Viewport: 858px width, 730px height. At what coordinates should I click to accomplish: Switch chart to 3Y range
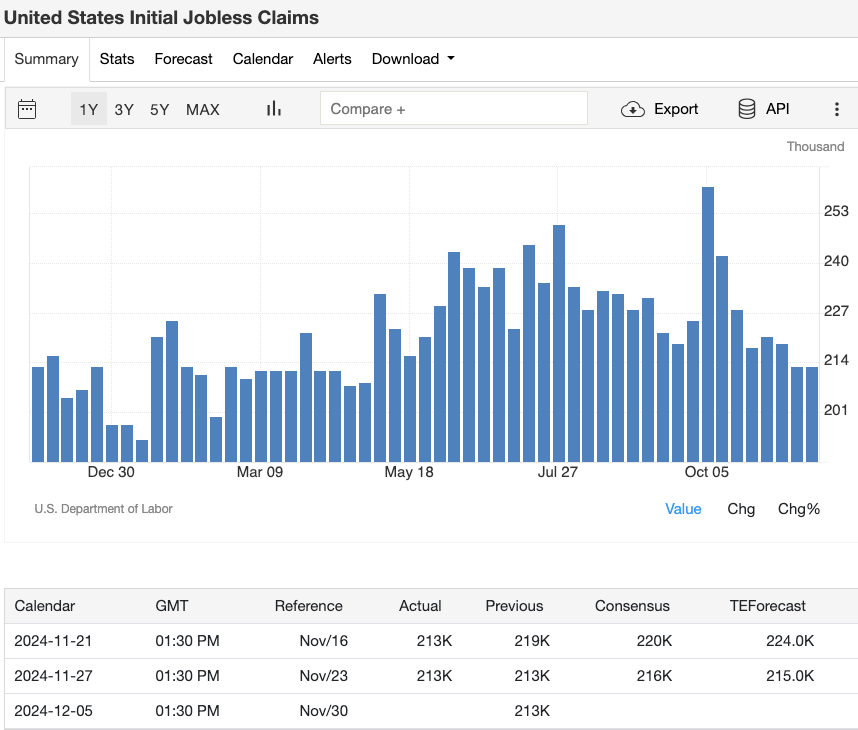click(124, 109)
